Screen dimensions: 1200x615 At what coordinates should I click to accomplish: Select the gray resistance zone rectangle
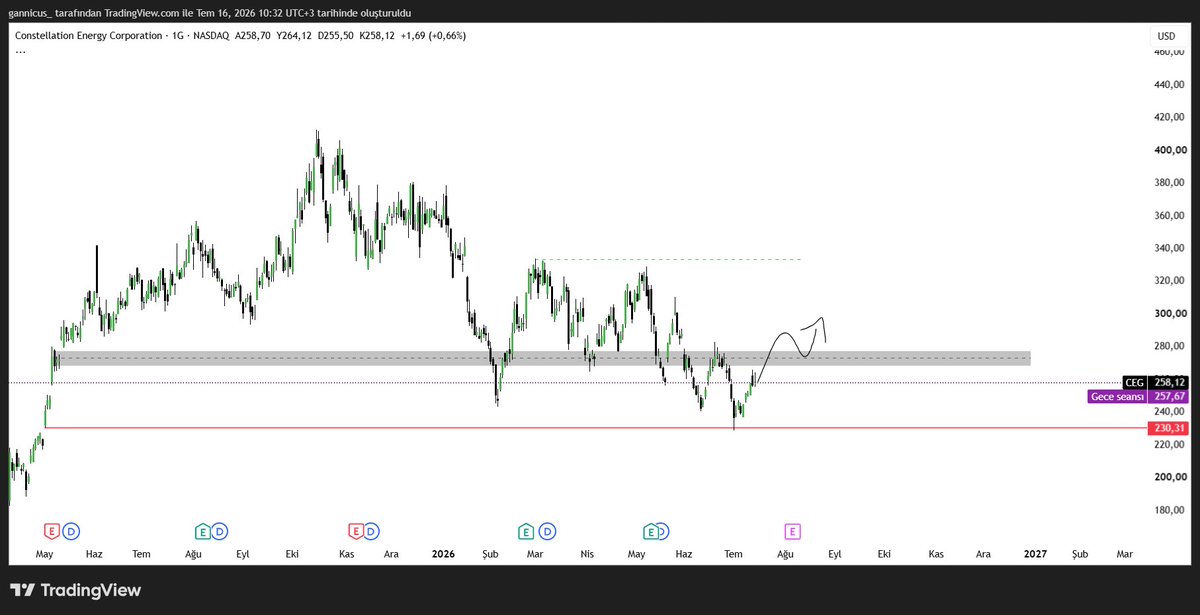click(x=545, y=358)
